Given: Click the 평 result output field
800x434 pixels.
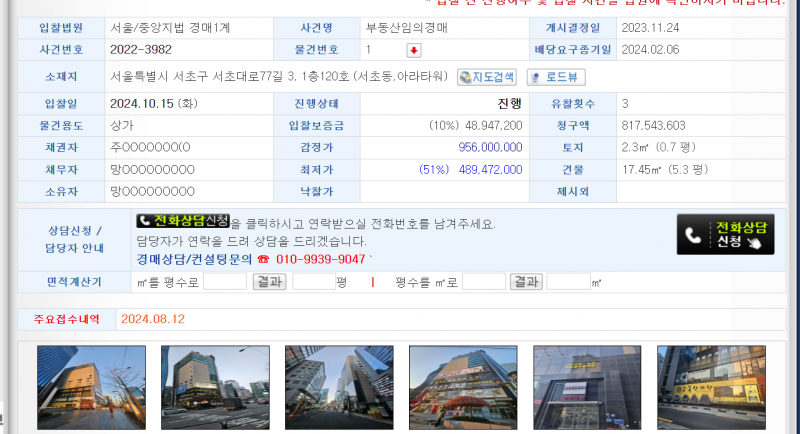Looking at the screenshot, I should 314,282.
